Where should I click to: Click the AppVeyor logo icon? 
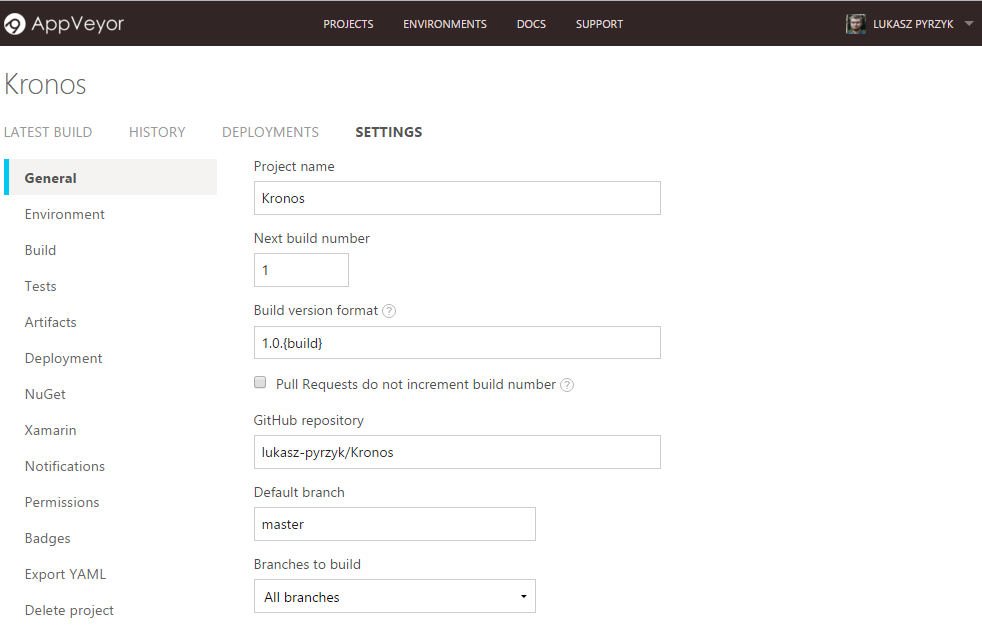tap(14, 24)
